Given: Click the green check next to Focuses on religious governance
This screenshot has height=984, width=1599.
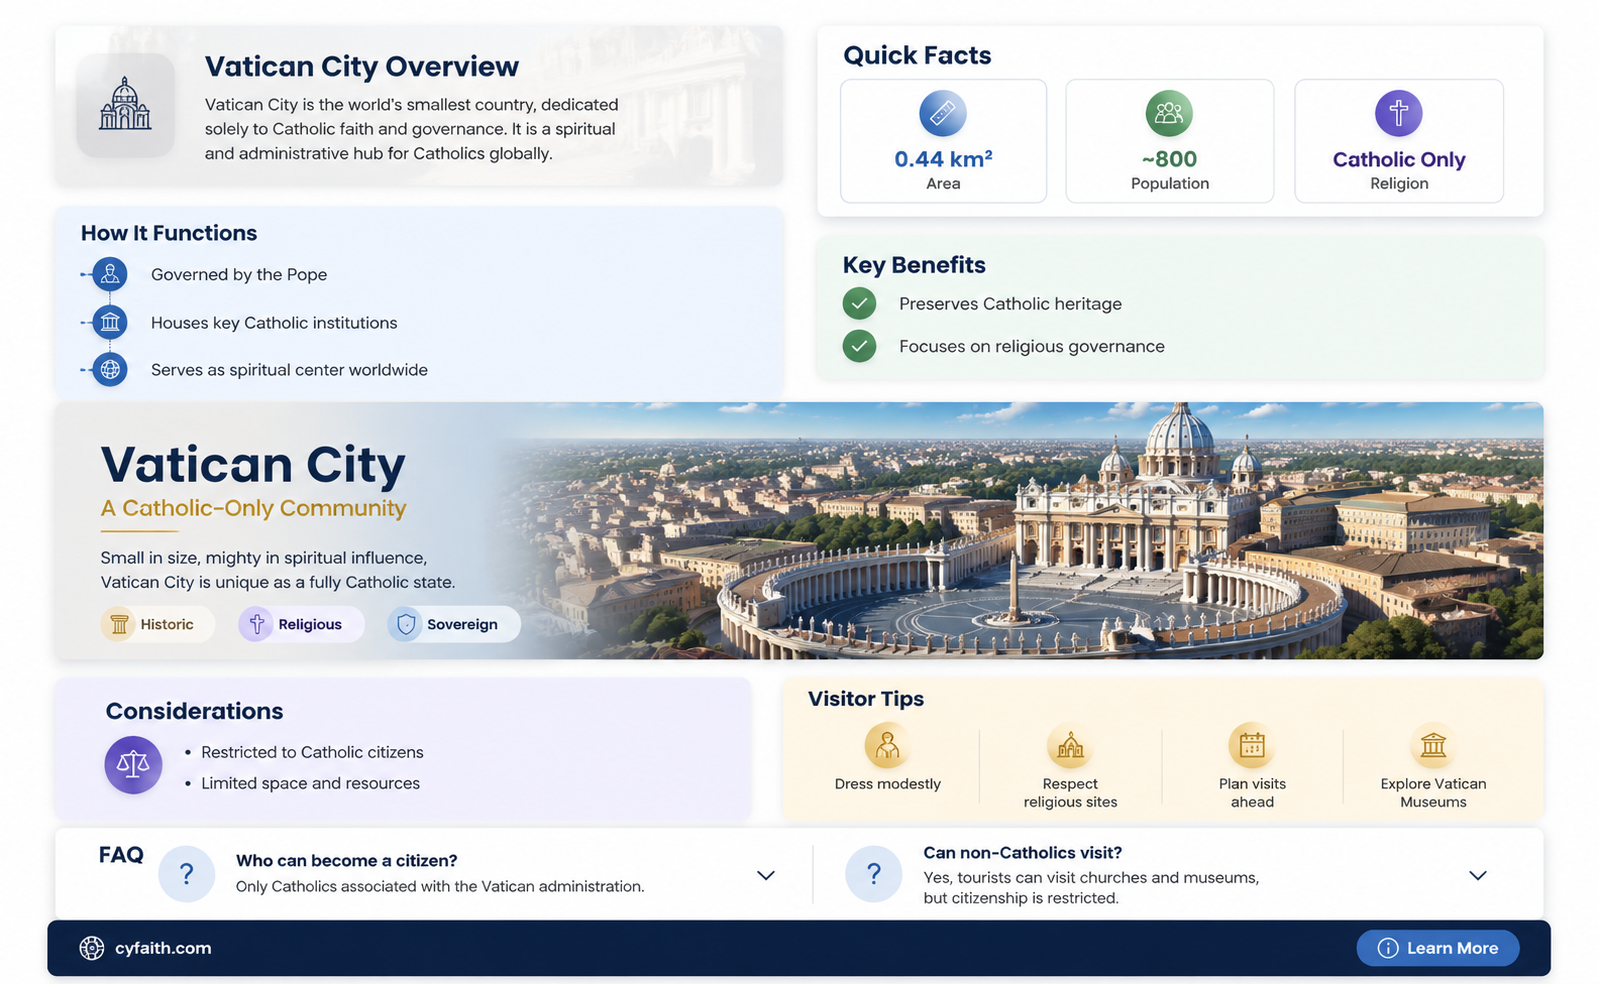Looking at the screenshot, I should click(859, 346).
